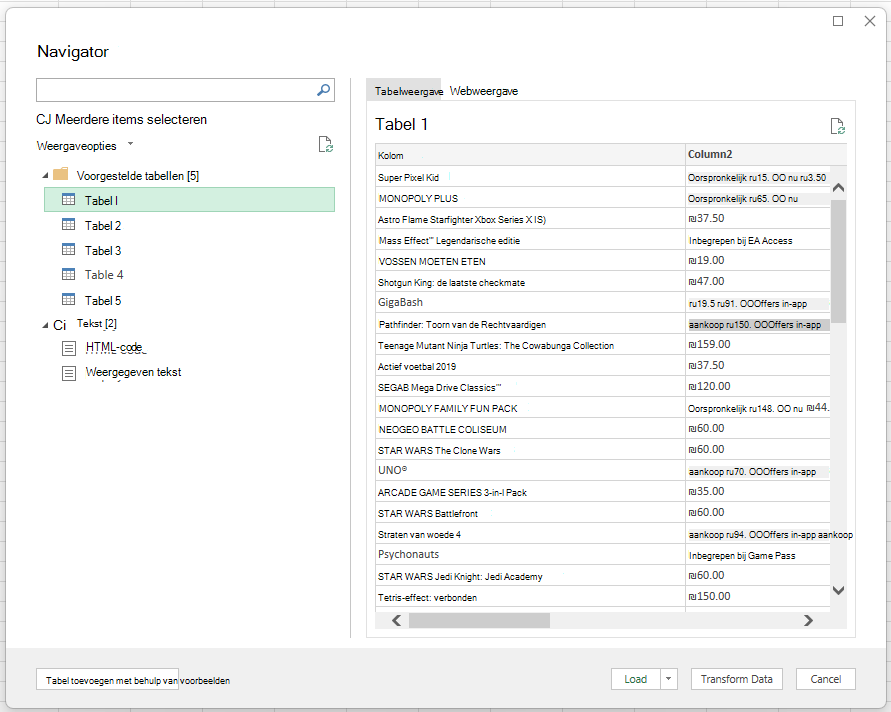Viewport: 891px width, 712px height.
Task: Open the Load button dropdown arrow
Action: [669, 679]
